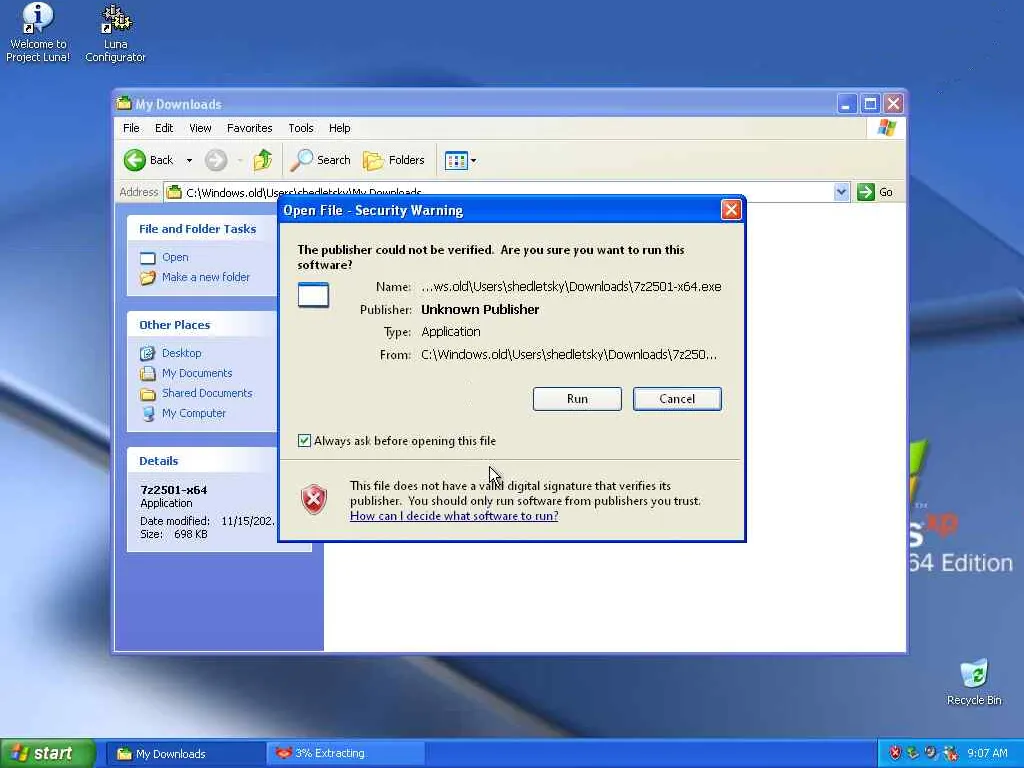Image resolution: width=1024 pixels, height=768 pixels.
Task: Switch to 3% Extracting taskbar button
Action: coord(346,754)
